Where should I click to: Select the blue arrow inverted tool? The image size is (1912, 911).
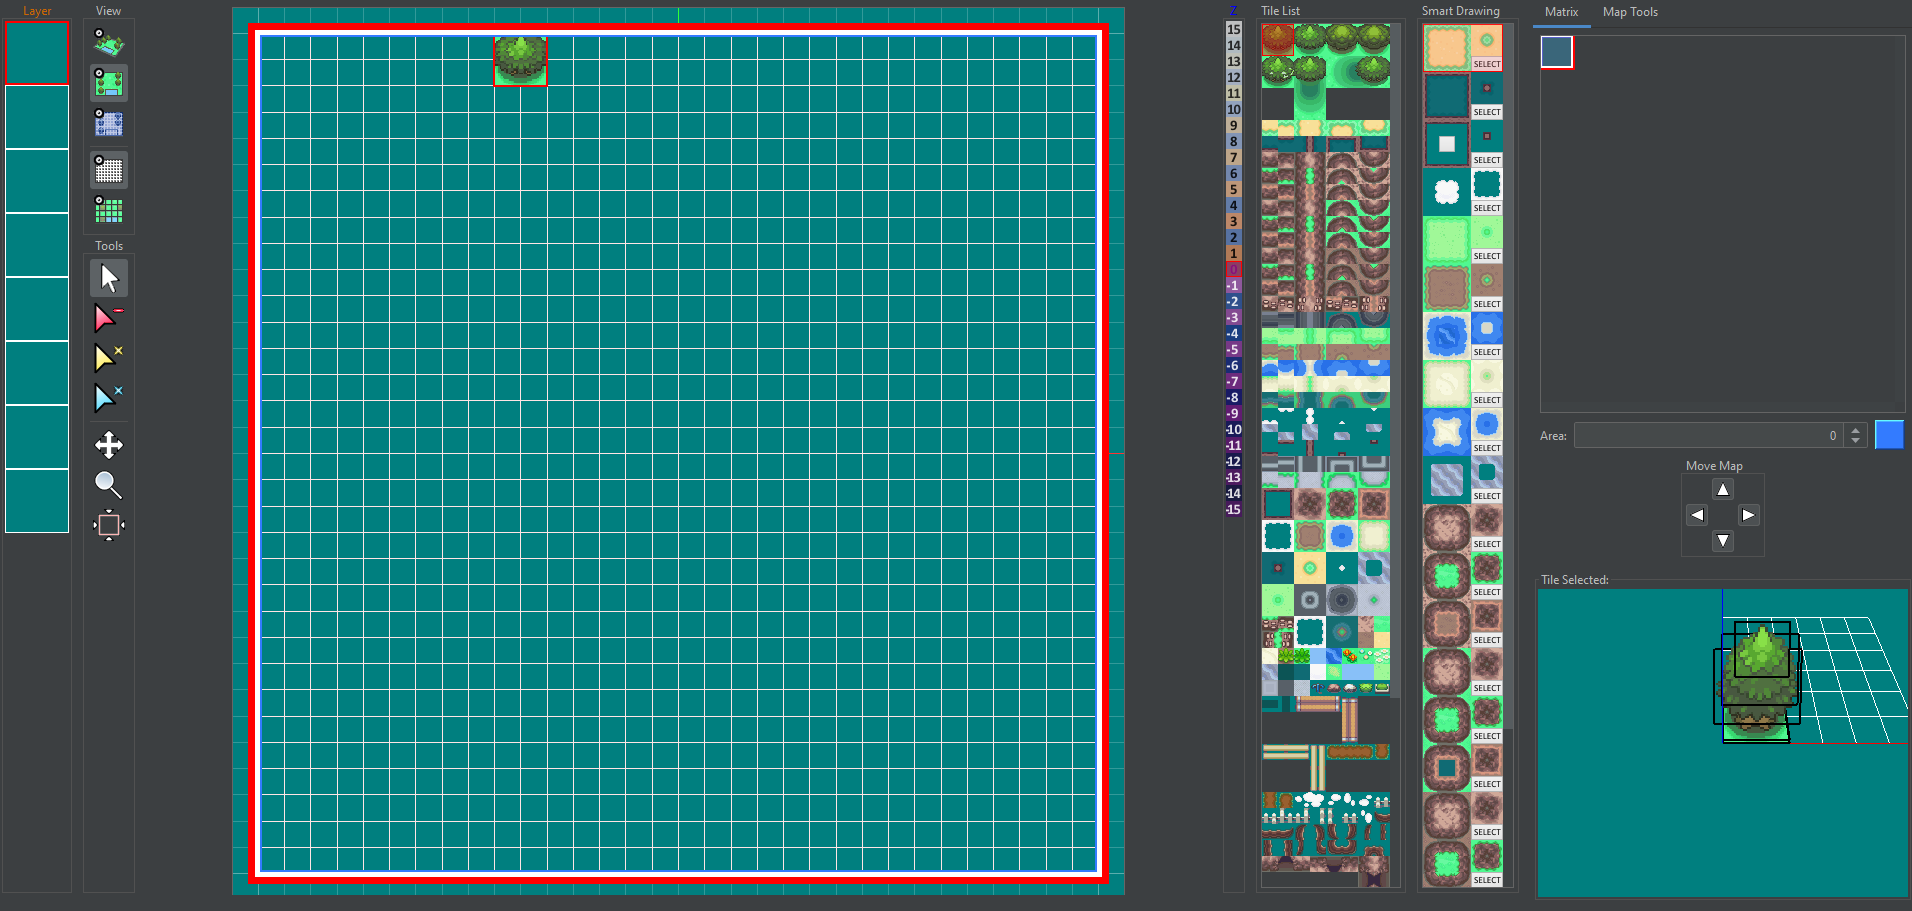click(x=109, y=398)
